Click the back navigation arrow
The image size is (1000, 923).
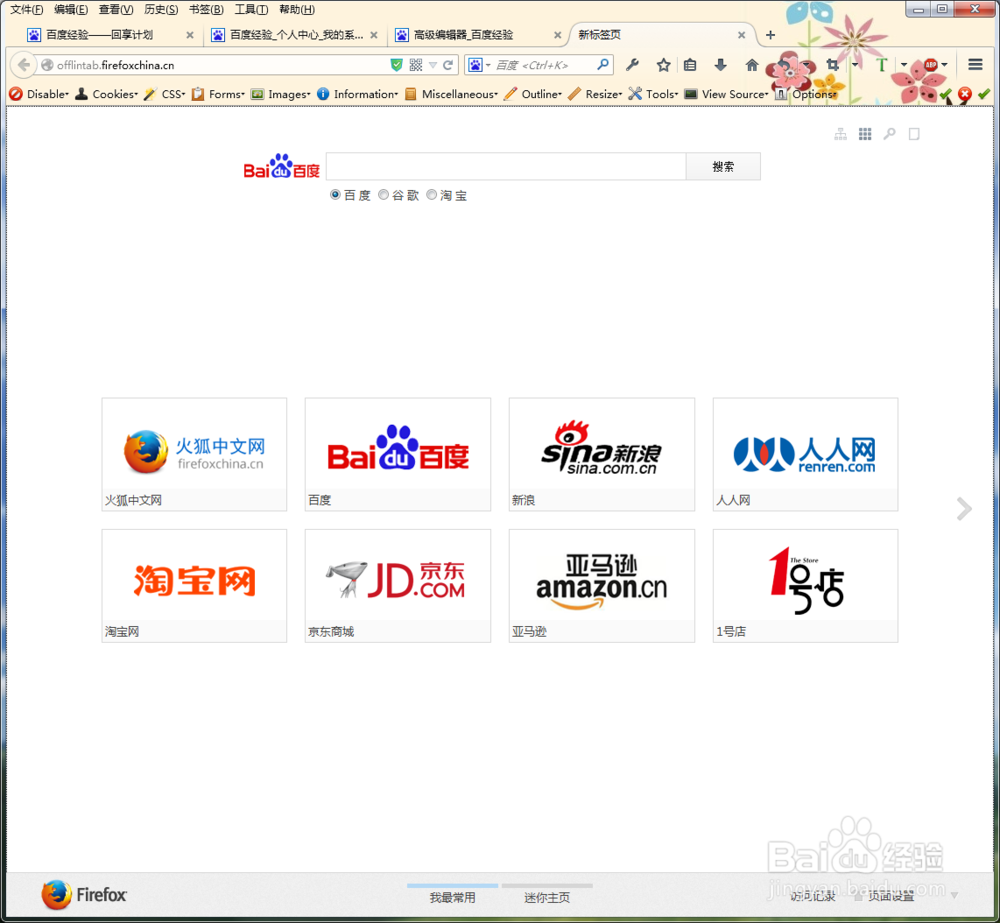click(24, 65)
